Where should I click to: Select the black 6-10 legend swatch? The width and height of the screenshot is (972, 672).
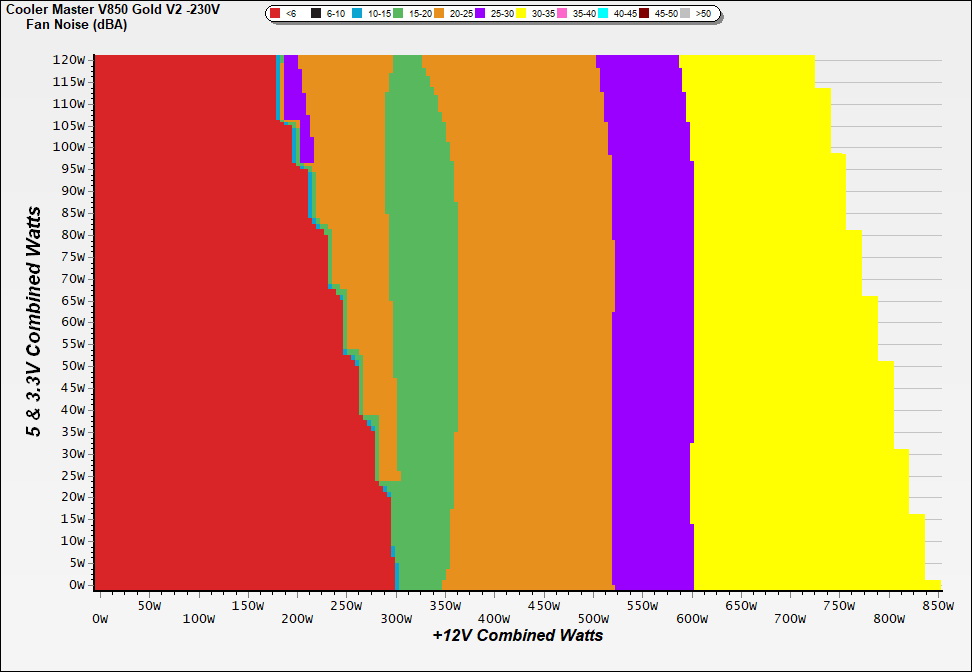tap(316, 14)
